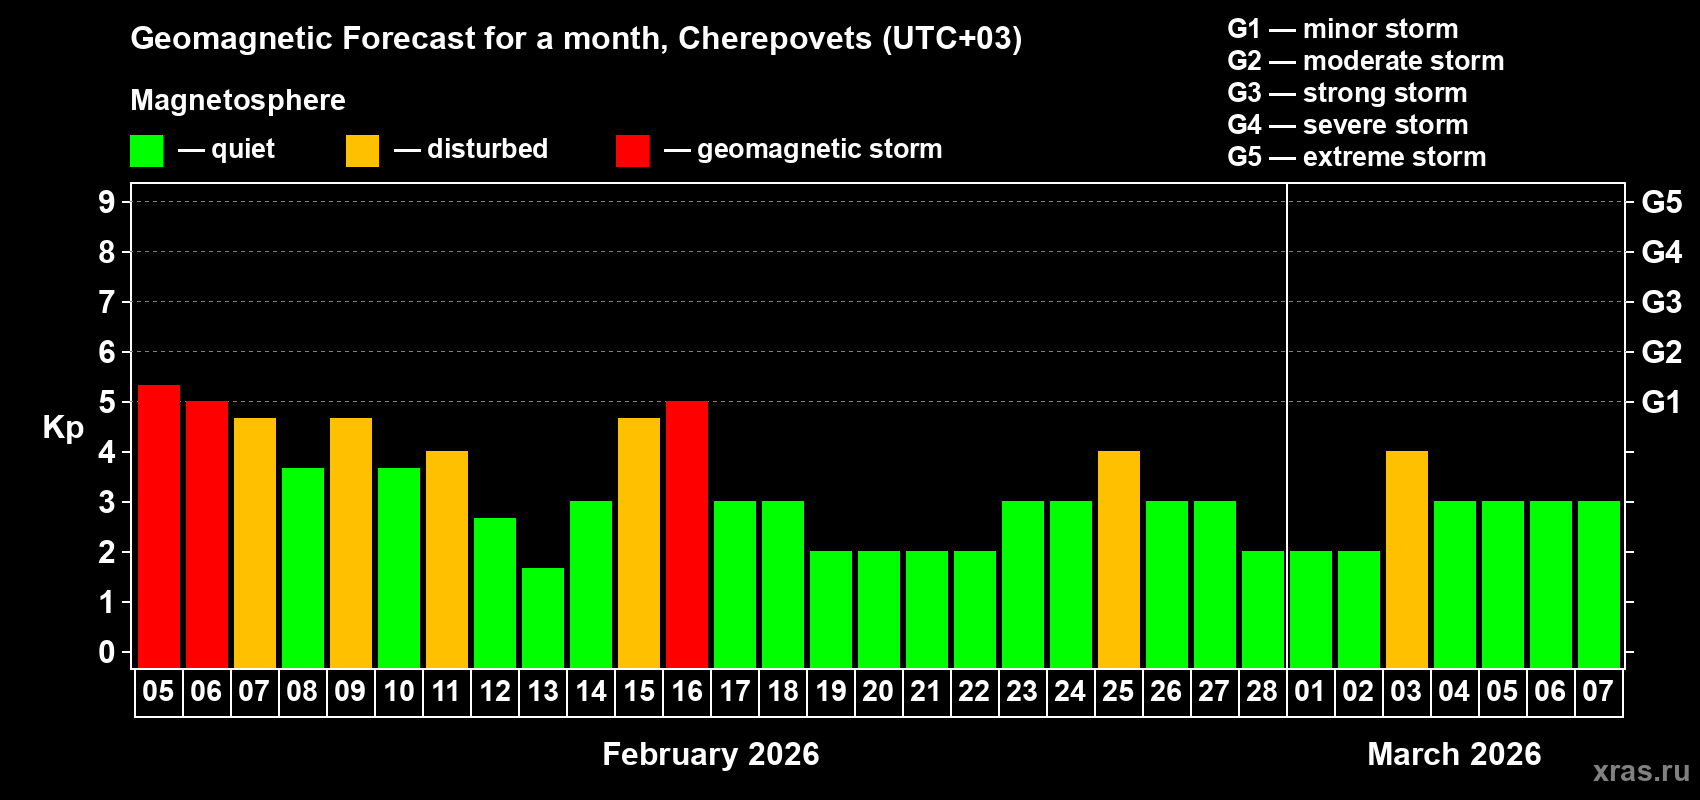The height and width of the screenshot is (800, 1700).
Task: Click the green bar for February 17
Action: click(734, 585)
